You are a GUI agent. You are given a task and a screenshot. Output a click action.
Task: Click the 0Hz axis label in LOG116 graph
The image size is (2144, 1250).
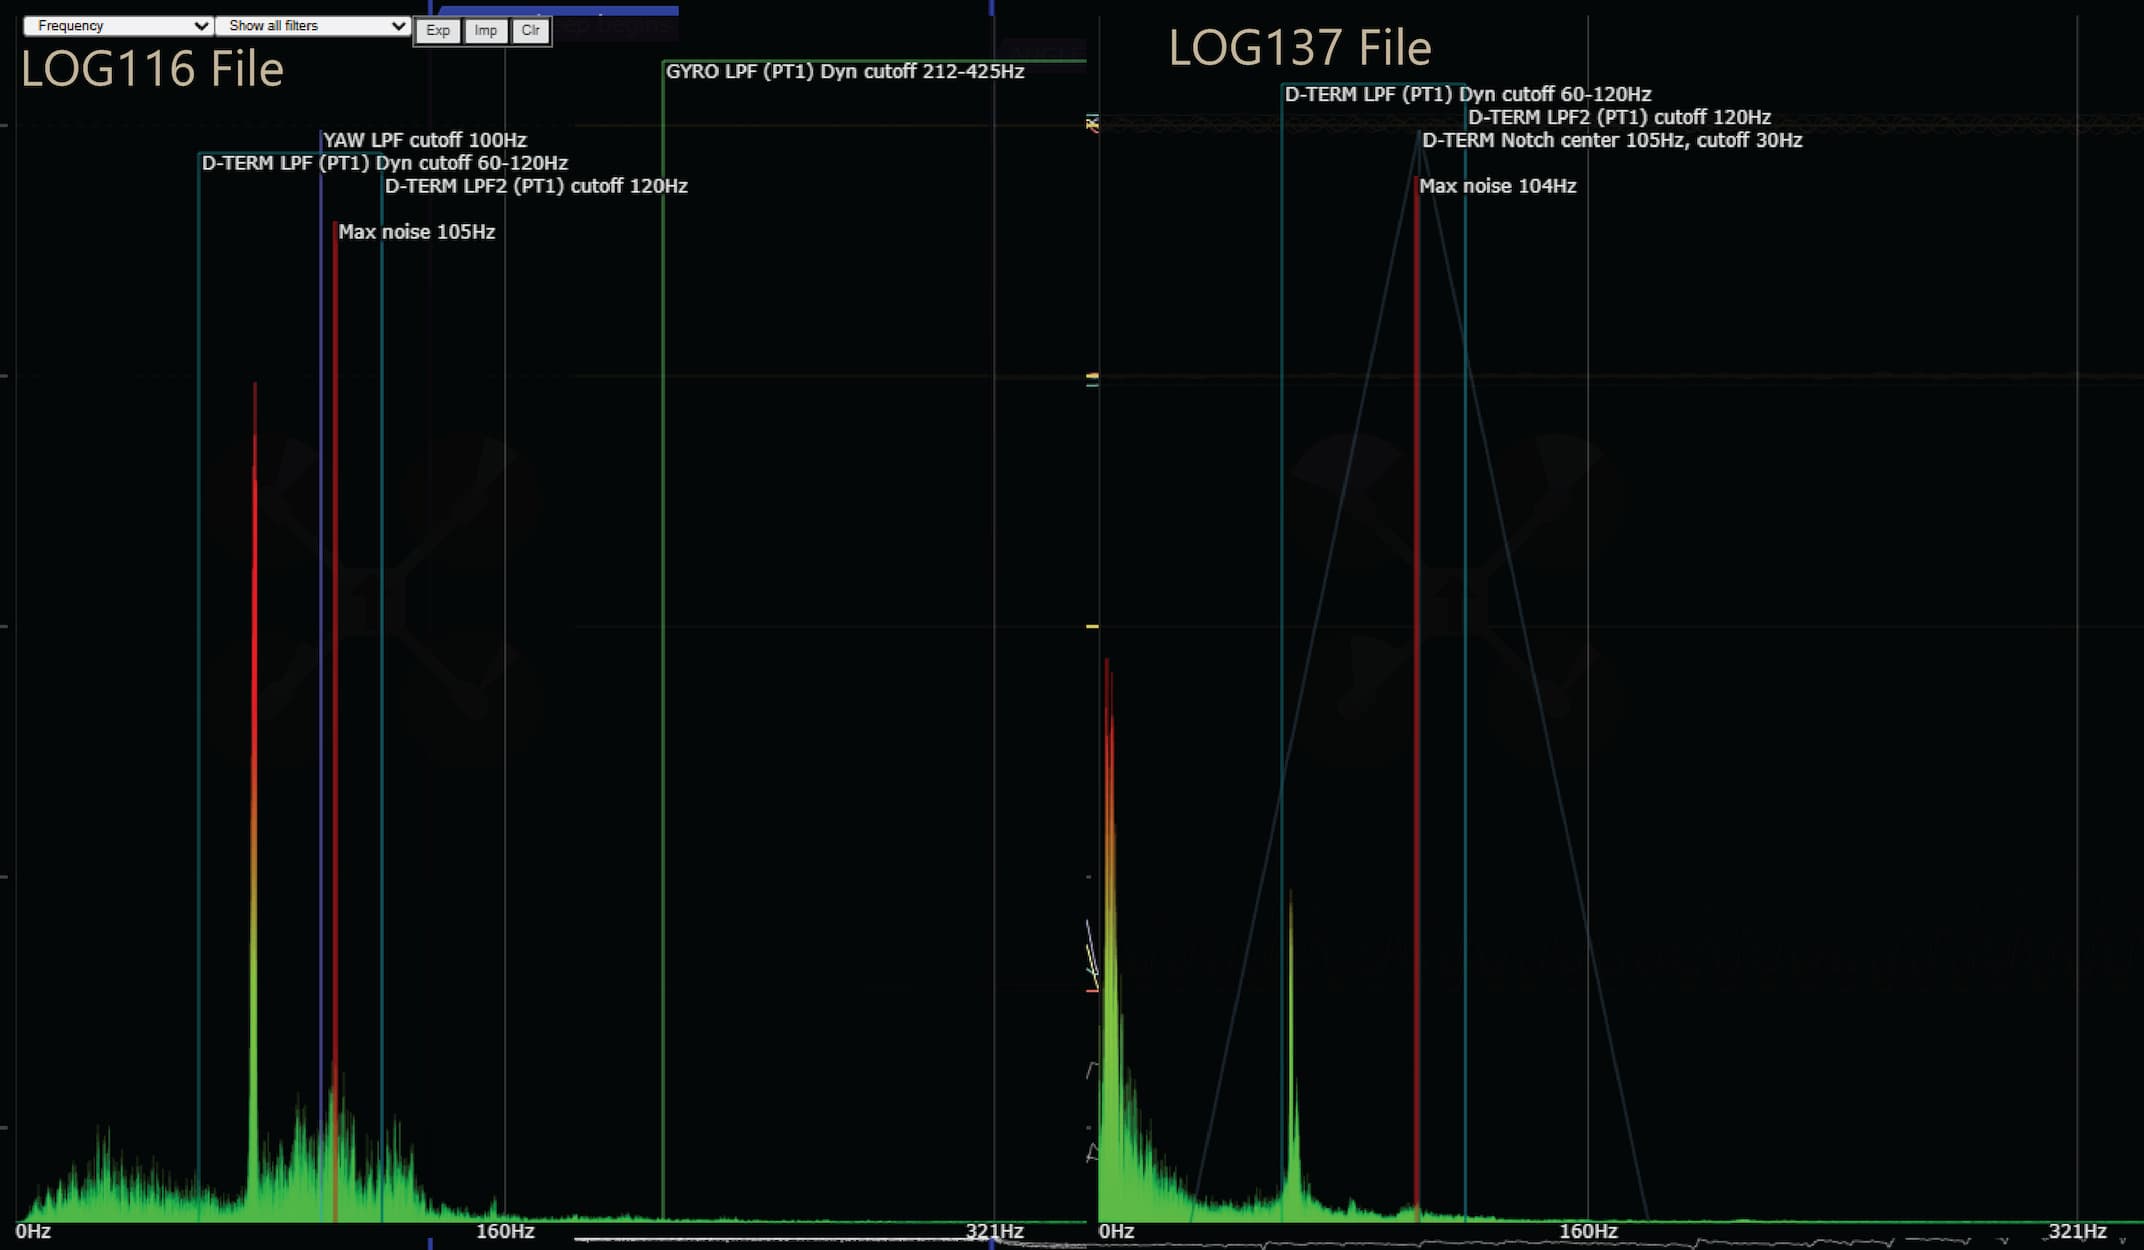33,1231
